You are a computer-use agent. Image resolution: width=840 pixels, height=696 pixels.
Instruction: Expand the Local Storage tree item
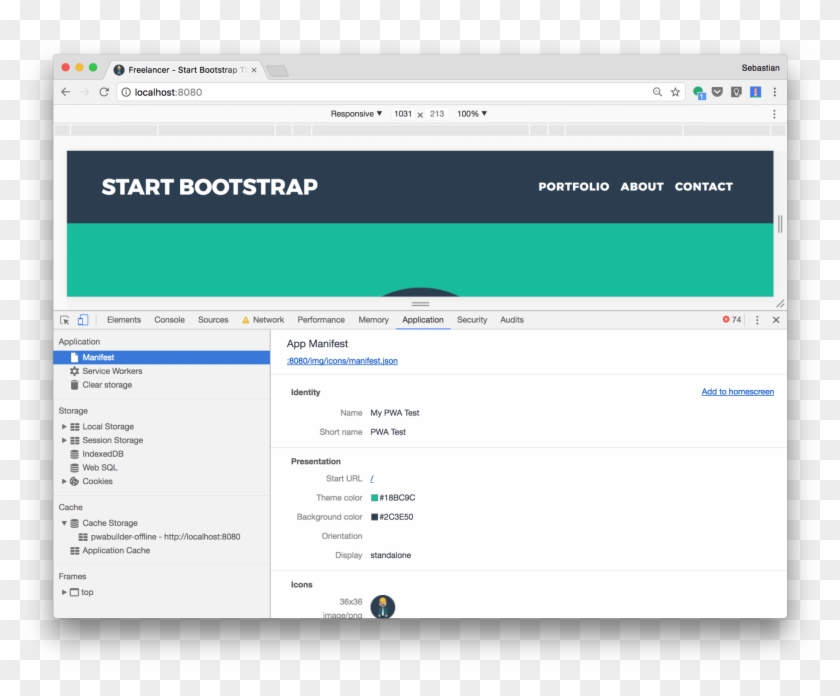(x=64, y=426)
